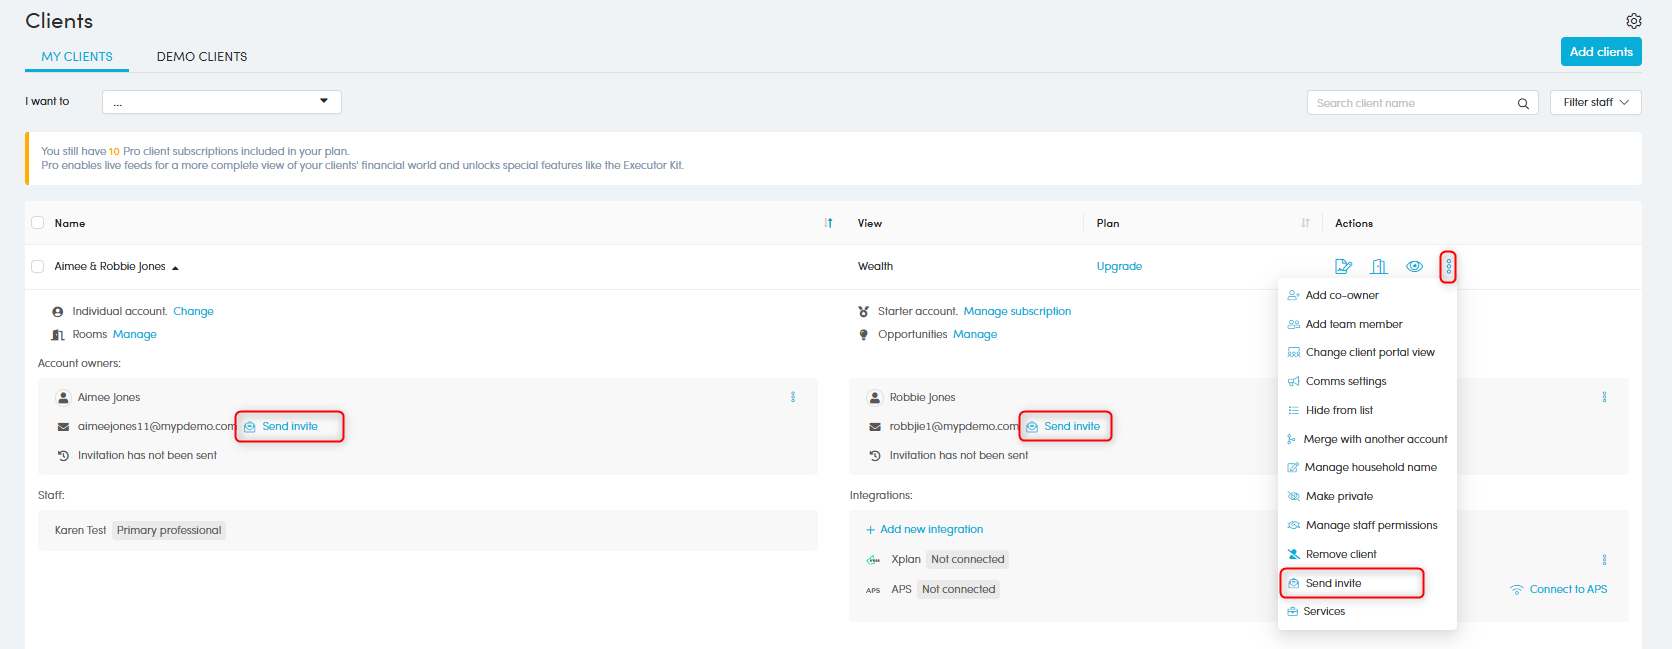The image size is (1672, 649).
Task: Click the three-dot more actions icon in client row
Action: [x=1448, y=267]
